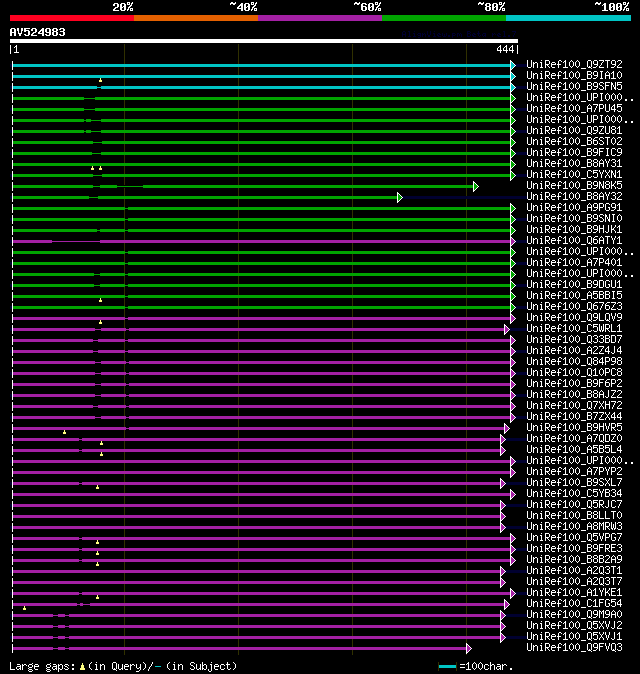The height and width of the screenshot is (674, 640).
Task: Click the UniRef100_A7PYP2 label
Action: tap(574, 472)
